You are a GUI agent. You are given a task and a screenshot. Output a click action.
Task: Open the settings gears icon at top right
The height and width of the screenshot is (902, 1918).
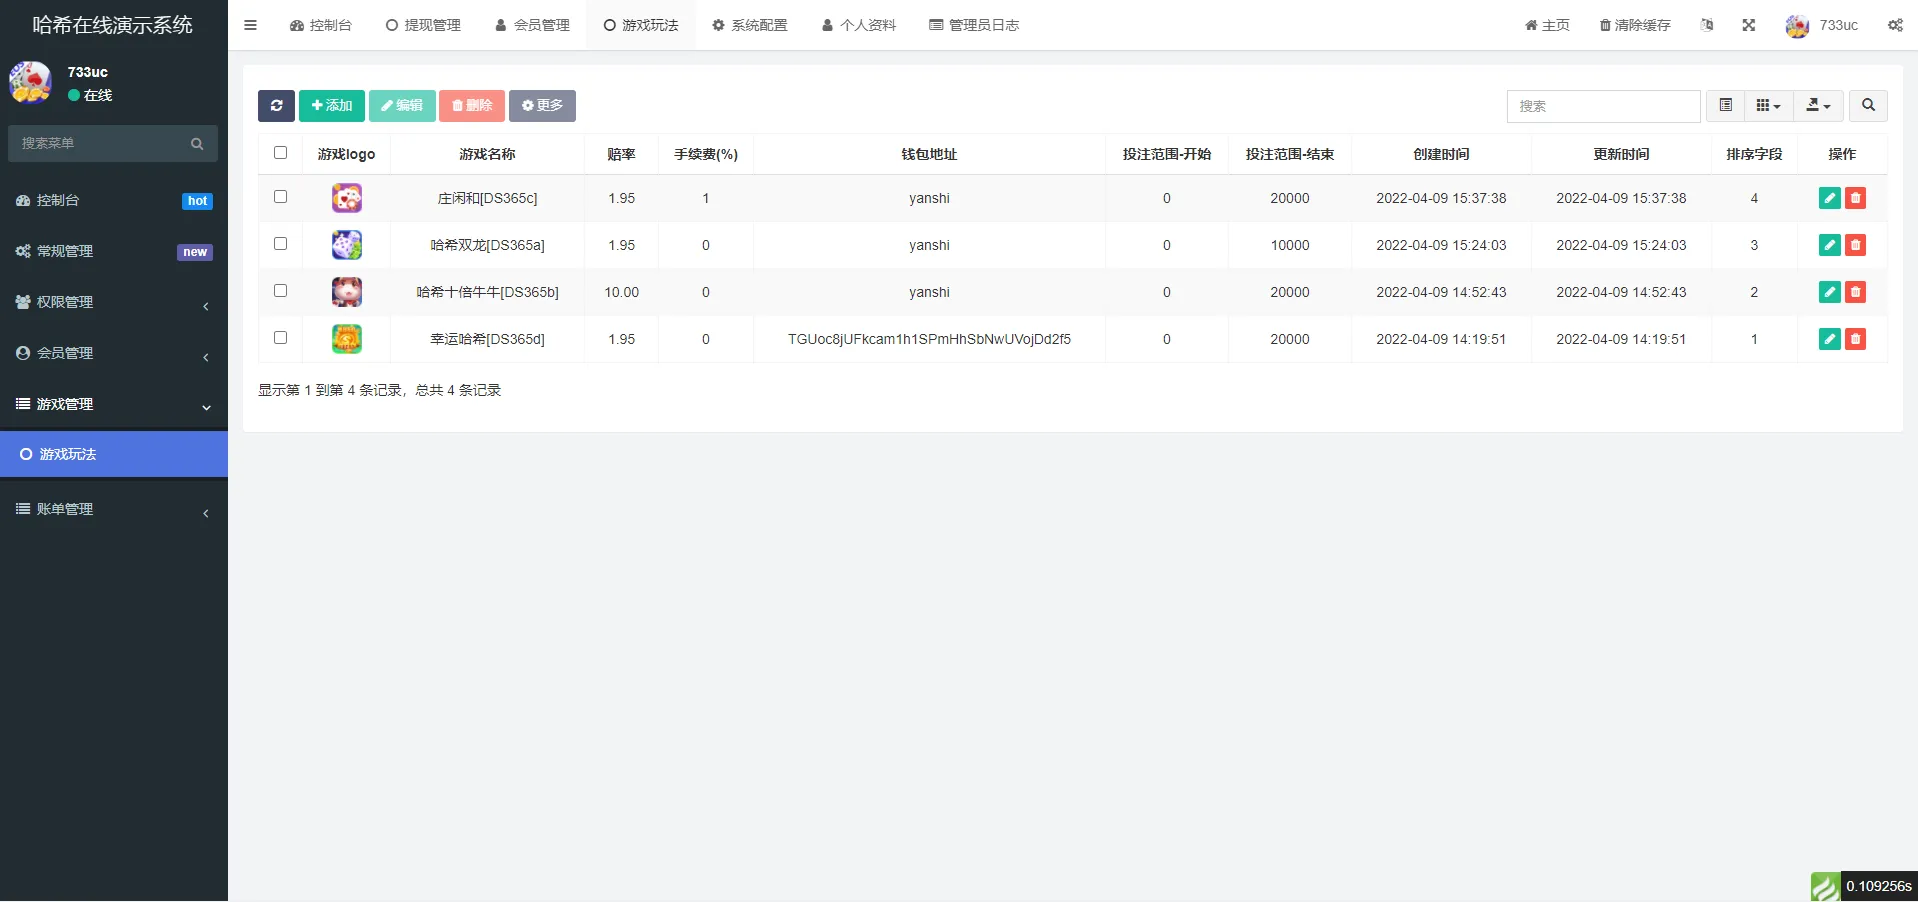pyautogui.click(x=1895, y=25)
